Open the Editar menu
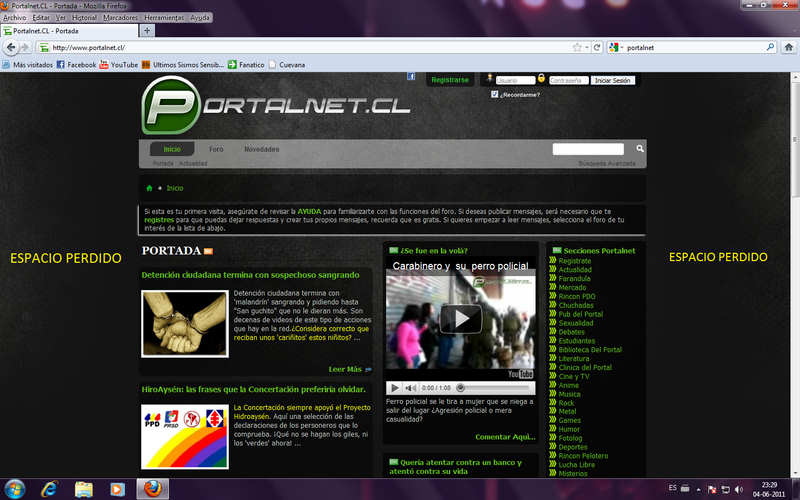This screenshot has width=800, height=500. click(x=41, y=17)
